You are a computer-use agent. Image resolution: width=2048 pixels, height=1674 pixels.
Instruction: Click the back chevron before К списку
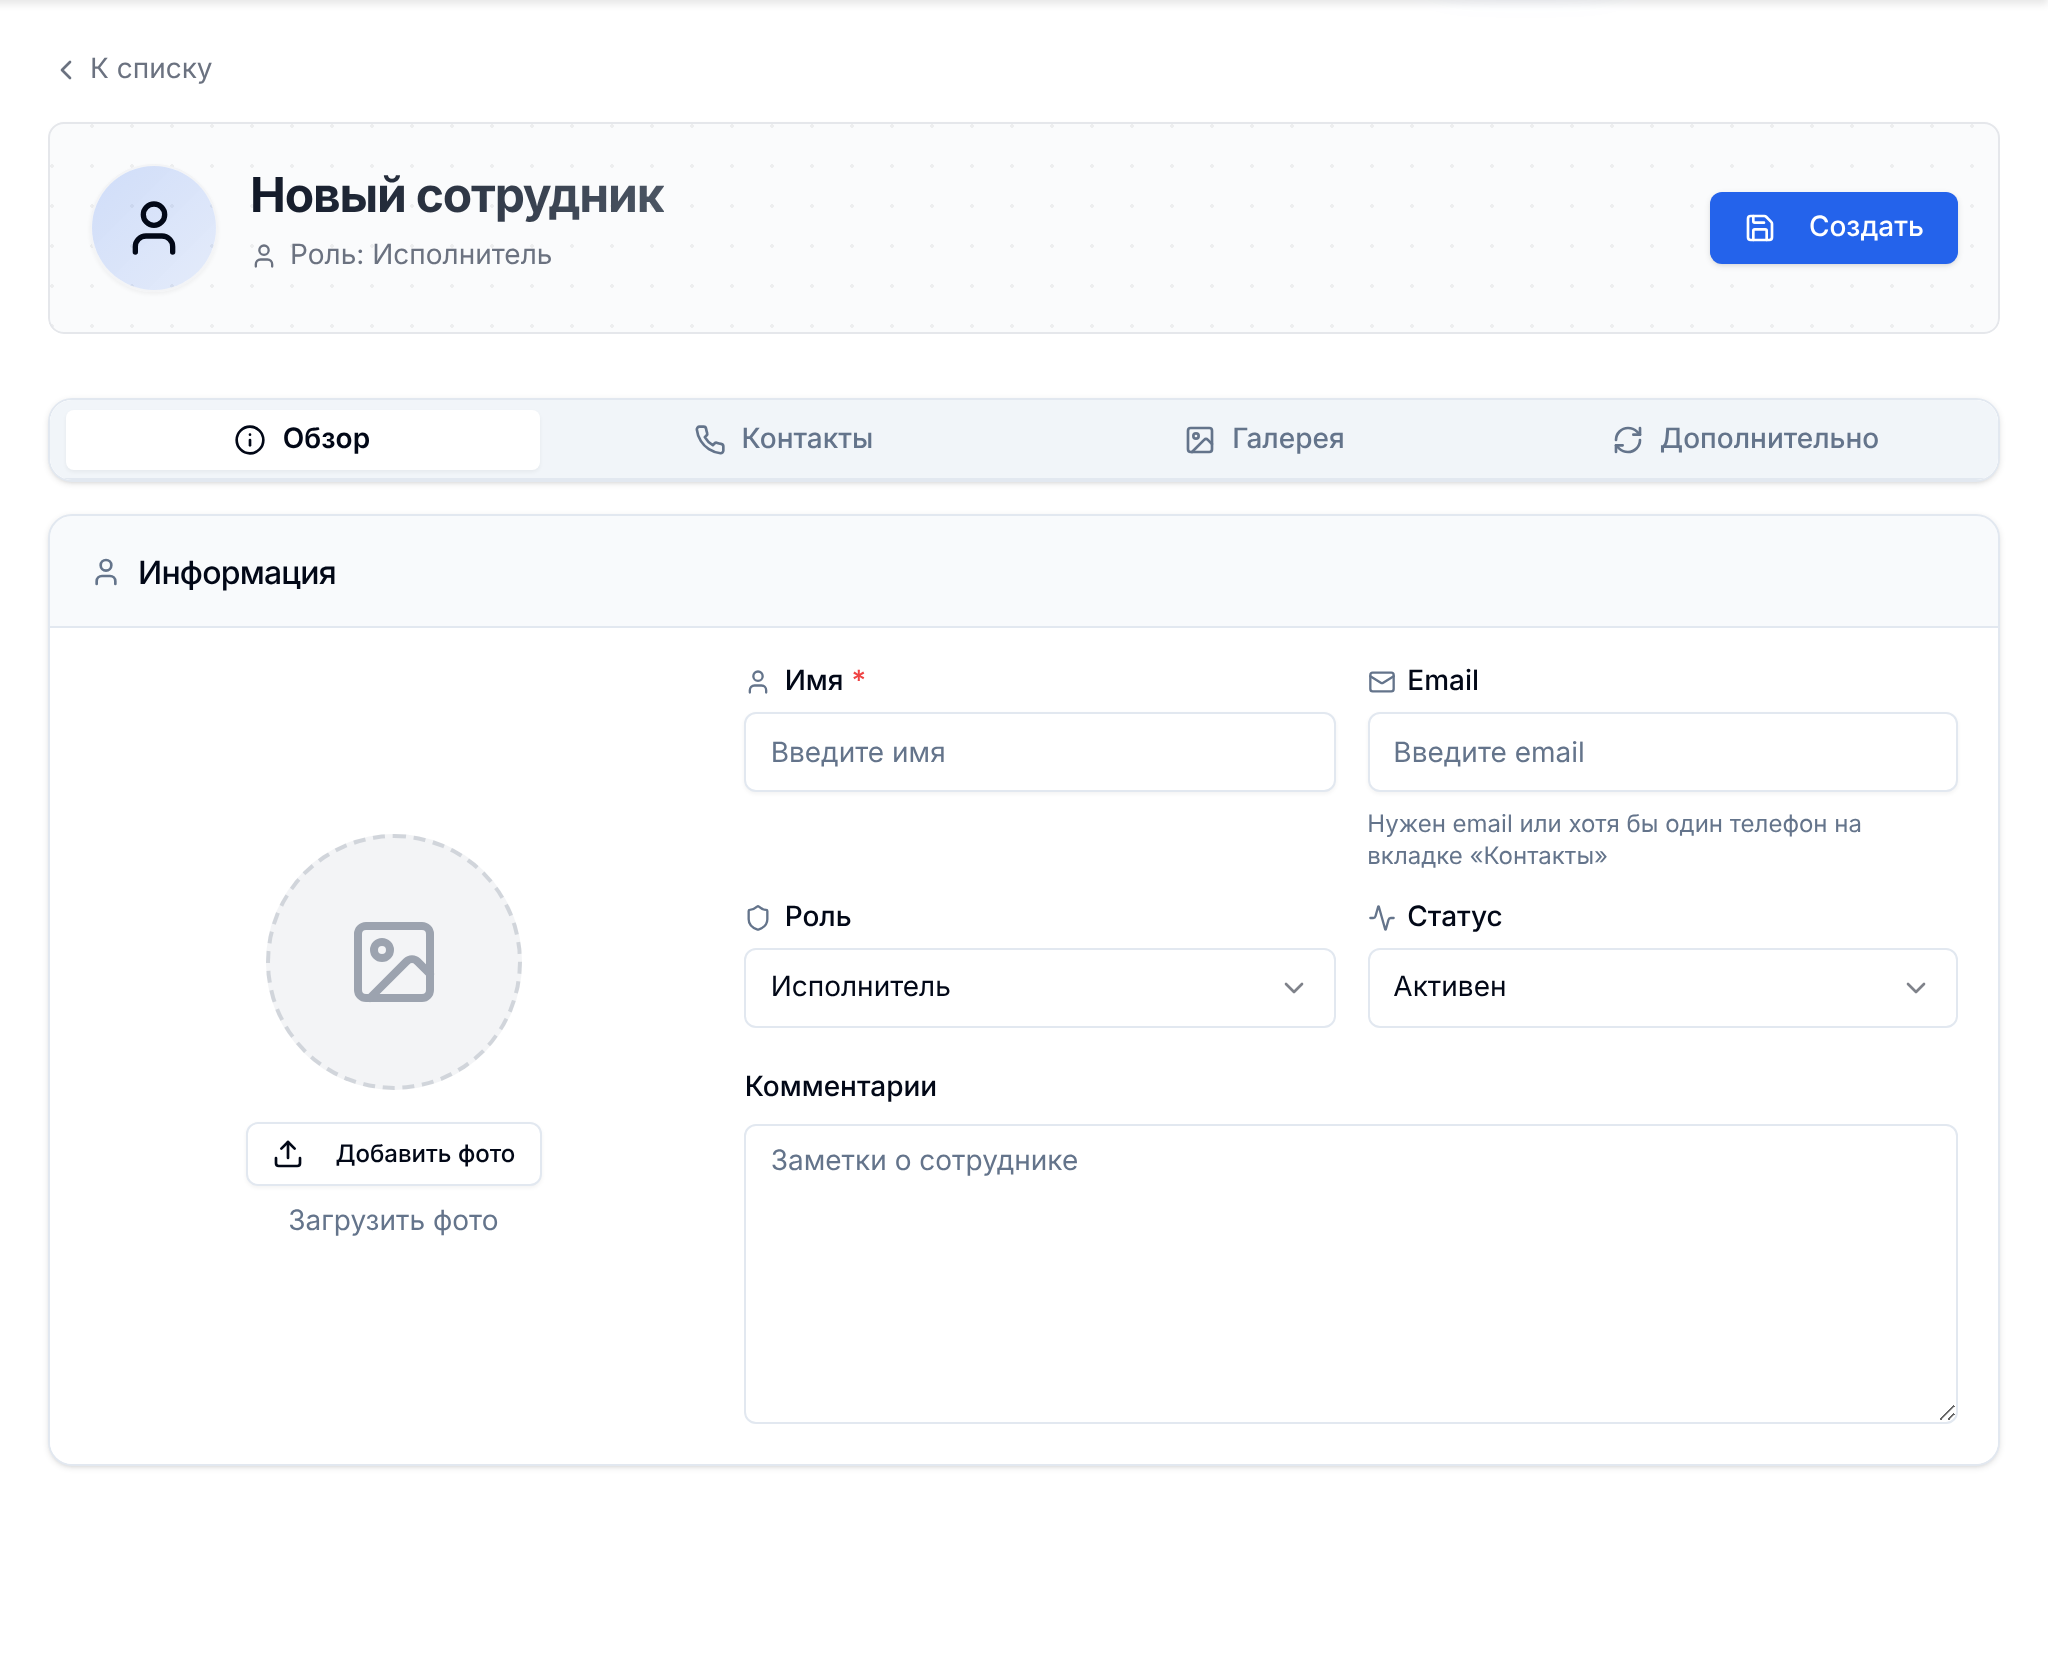coord(66,70)
